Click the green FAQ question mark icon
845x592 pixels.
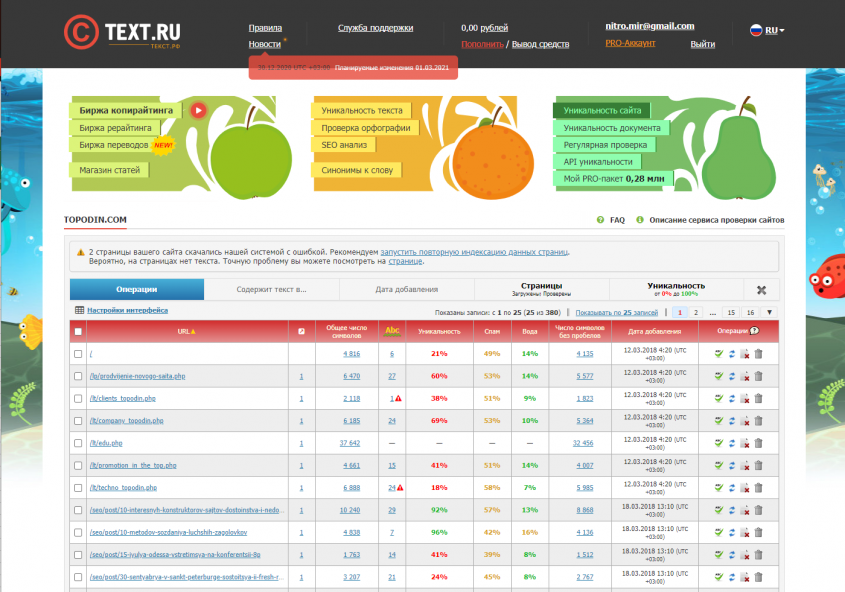pyautogui.click(x=600, y=220)
